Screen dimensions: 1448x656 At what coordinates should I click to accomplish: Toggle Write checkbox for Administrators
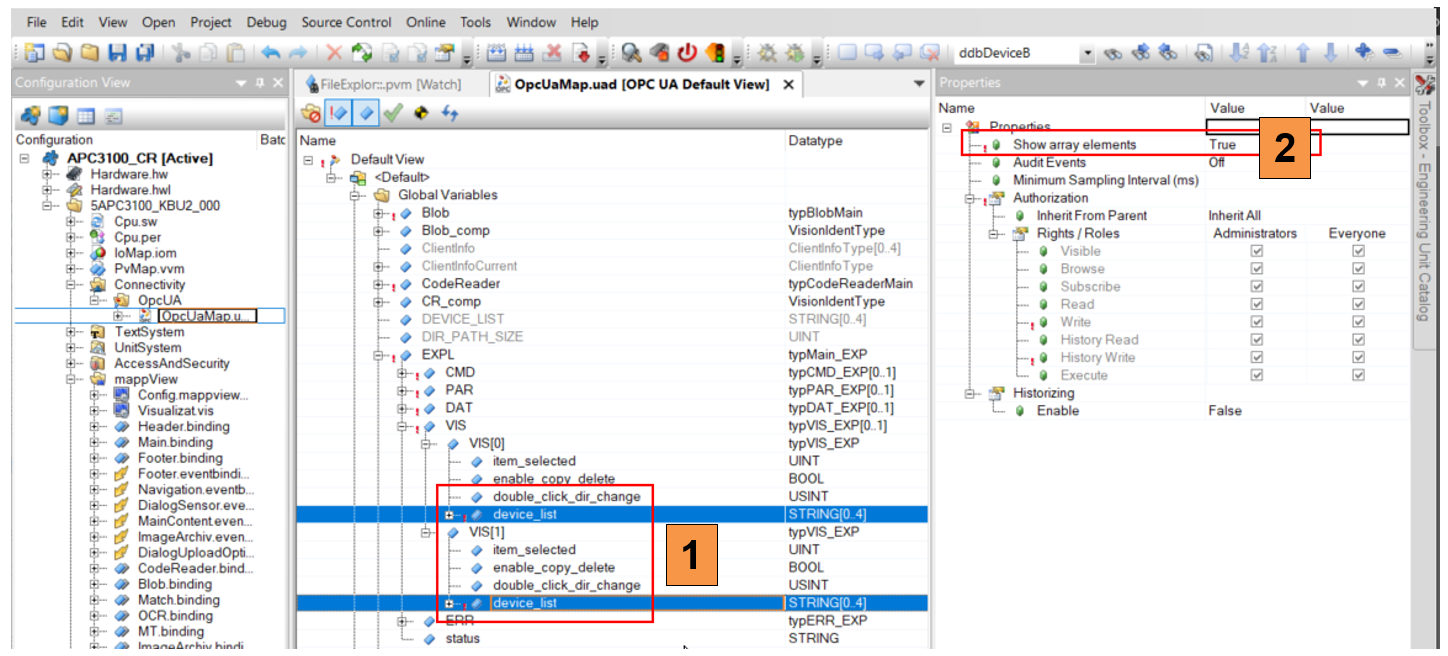1256,322
